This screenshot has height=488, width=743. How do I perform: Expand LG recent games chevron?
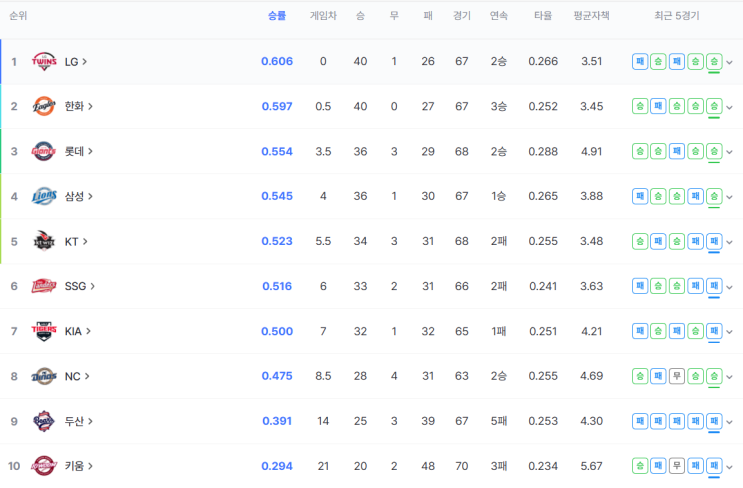[x=730, y=62]
